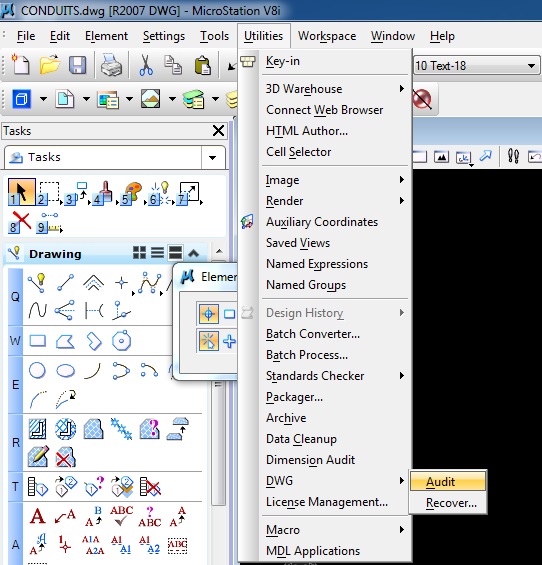Toggle the Individual selection method button
Image resolution: width=542 pixels, height=565 pixels.
pos(208,313)
